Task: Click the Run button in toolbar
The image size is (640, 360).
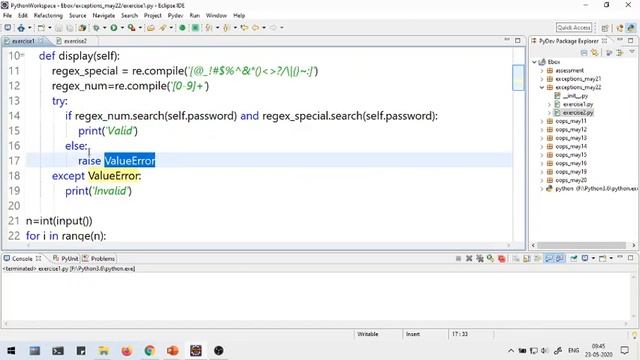Action: coord(113,28)
